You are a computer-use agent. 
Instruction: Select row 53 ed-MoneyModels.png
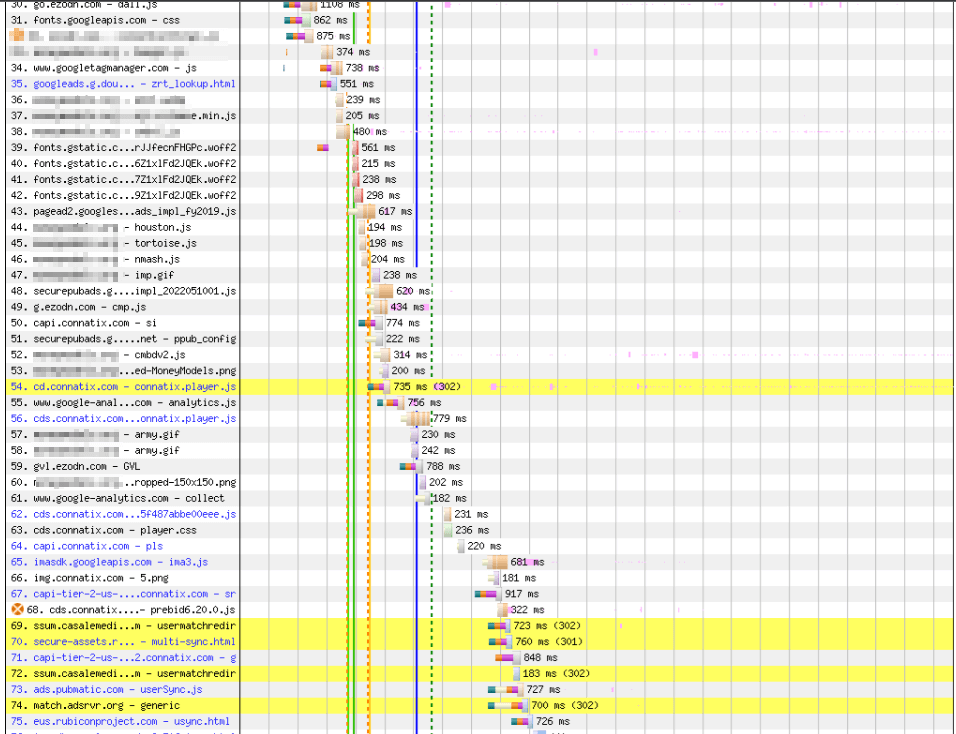point(123,371)
